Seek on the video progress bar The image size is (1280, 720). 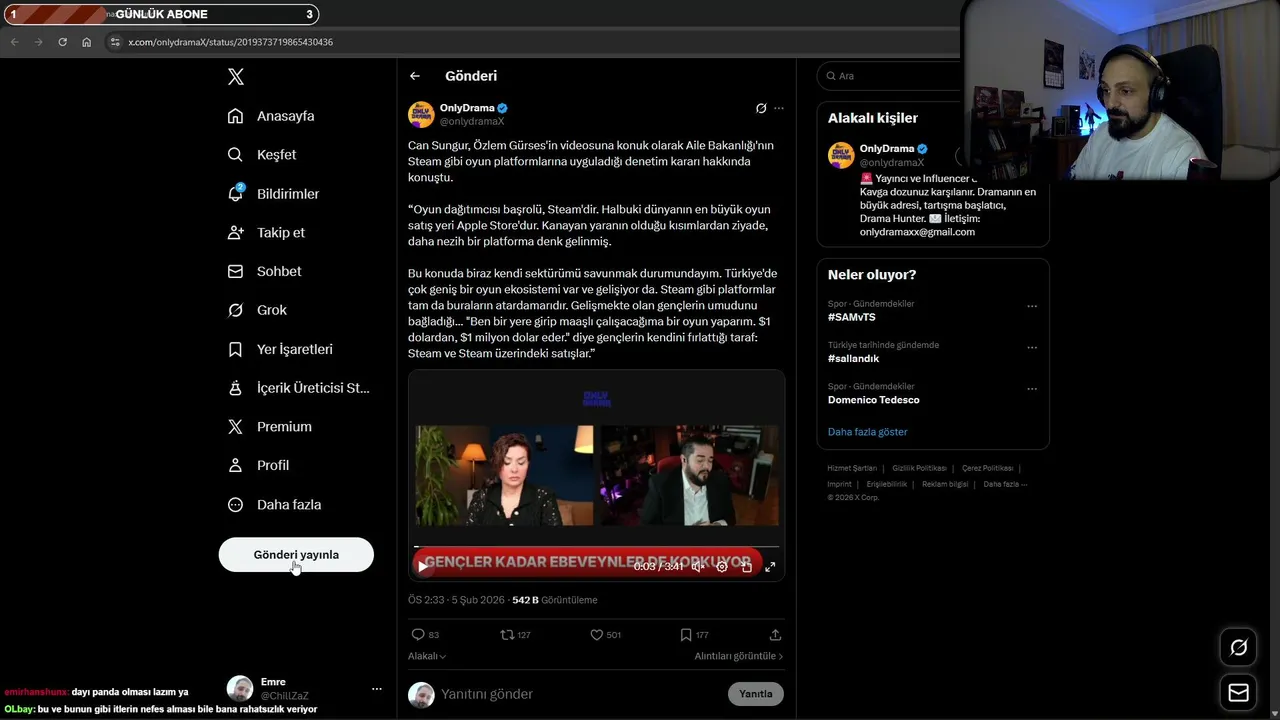click(596, 547)
